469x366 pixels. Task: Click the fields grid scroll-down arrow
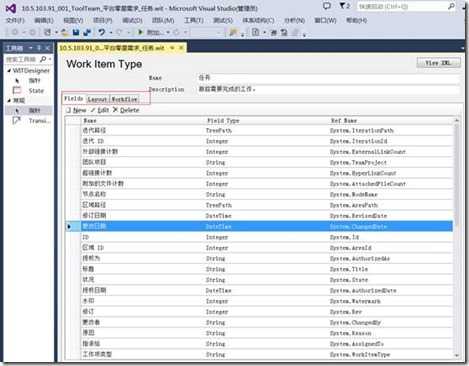[457, 356]
